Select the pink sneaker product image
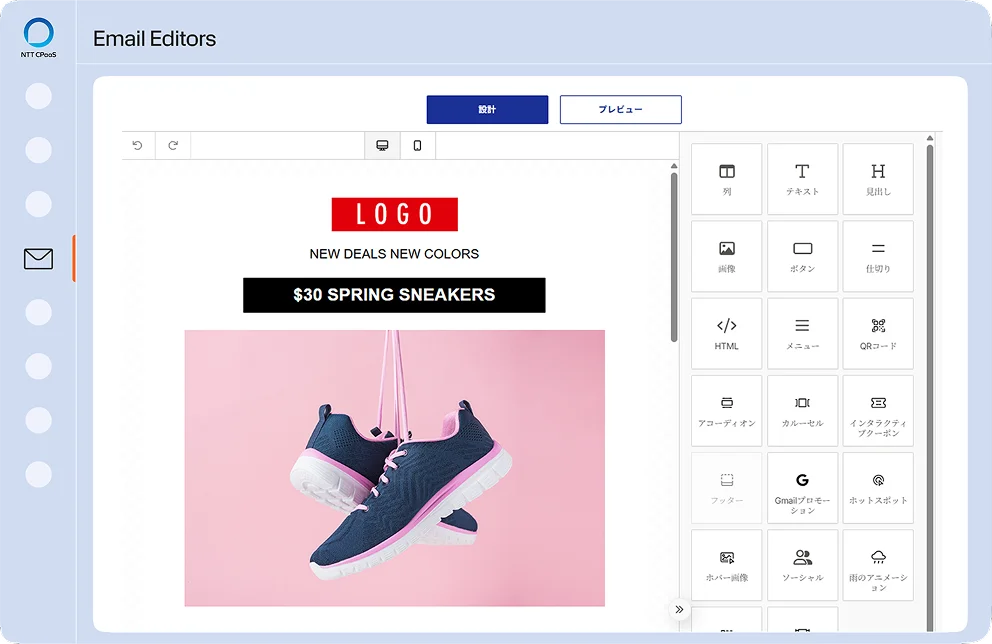This screenshot has height=644, width=992. pyautogui.click(x=395, y=468)
